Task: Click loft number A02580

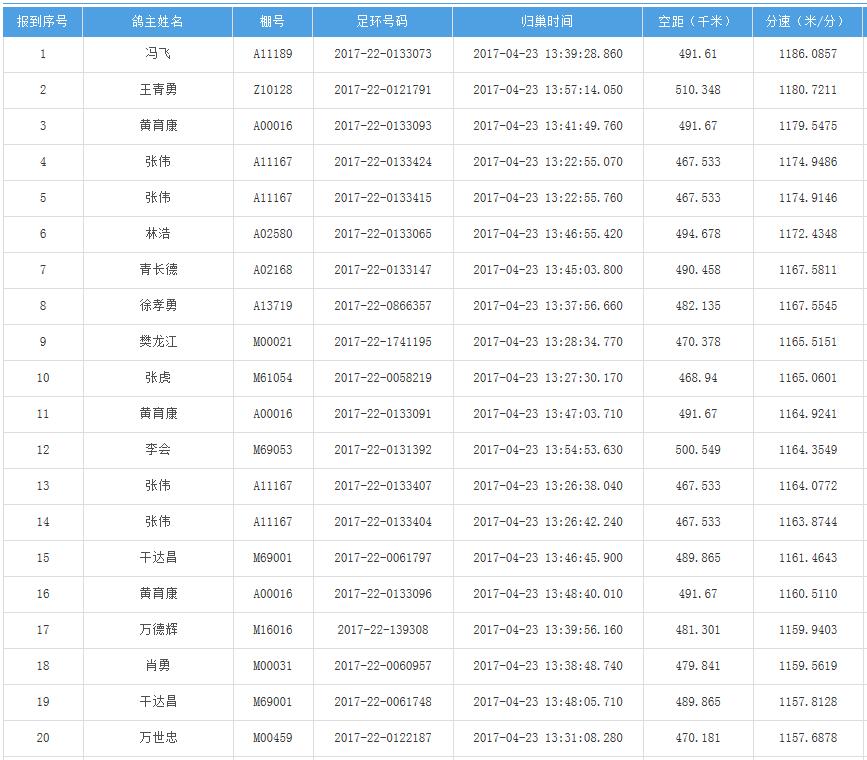Action: [x=272, y=234]
